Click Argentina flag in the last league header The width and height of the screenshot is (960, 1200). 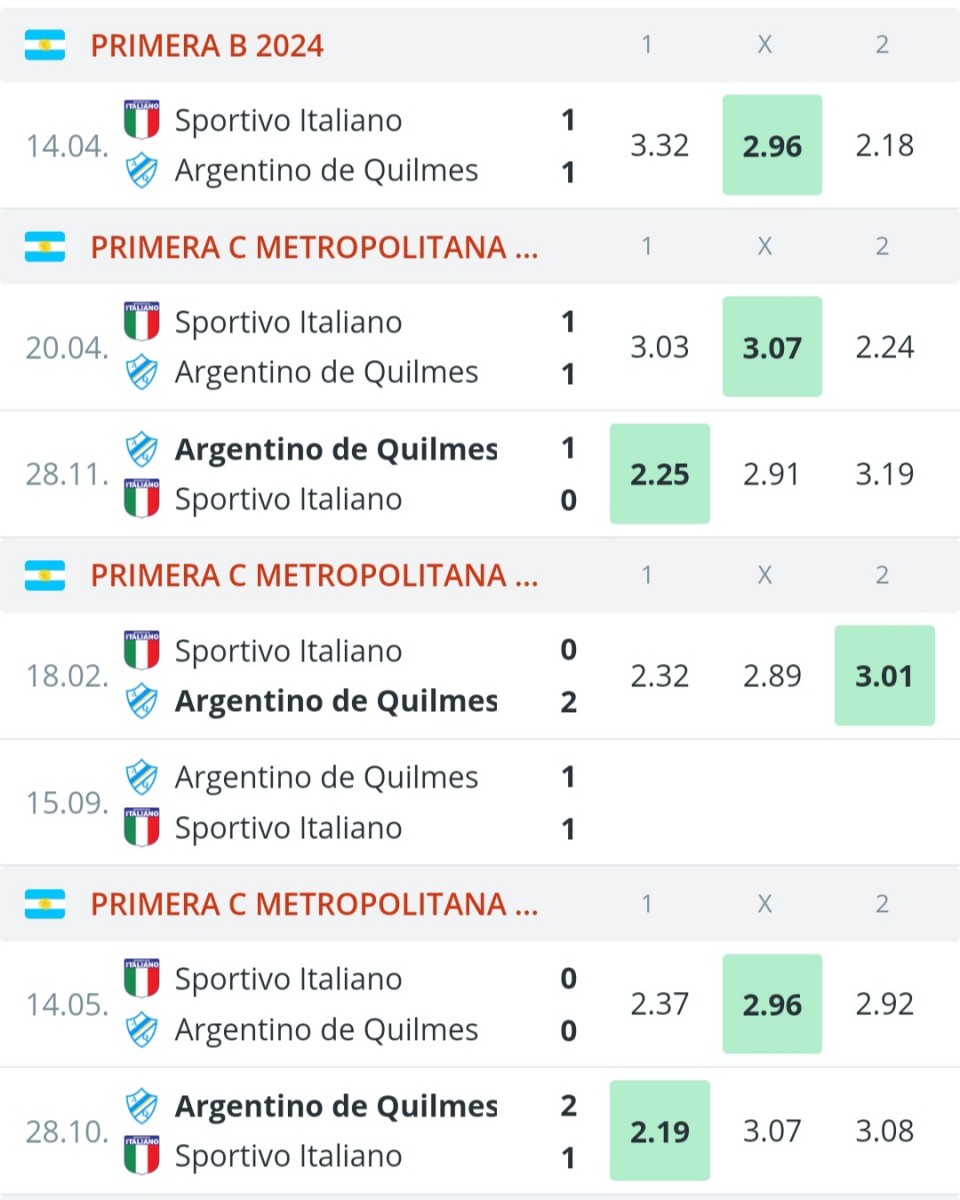point(45,904)
